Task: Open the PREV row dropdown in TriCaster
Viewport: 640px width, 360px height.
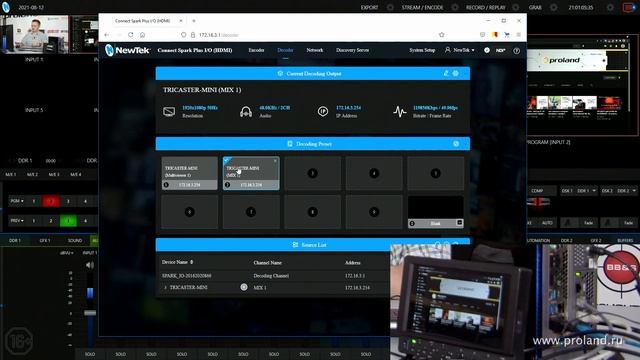Action: [17, 220]
